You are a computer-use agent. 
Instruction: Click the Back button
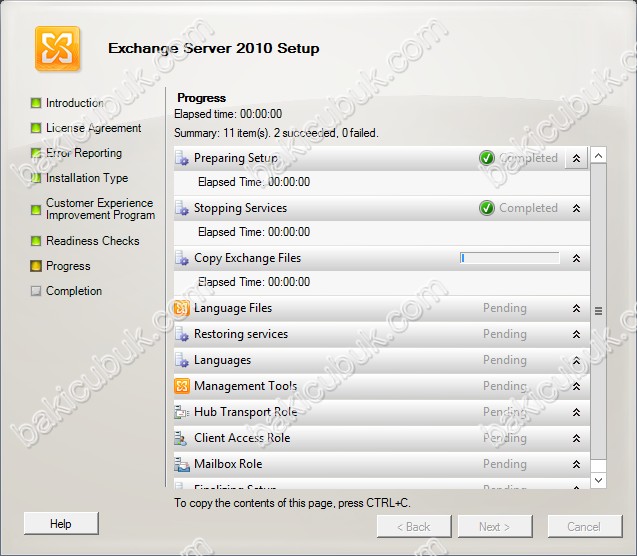(414, 527)
